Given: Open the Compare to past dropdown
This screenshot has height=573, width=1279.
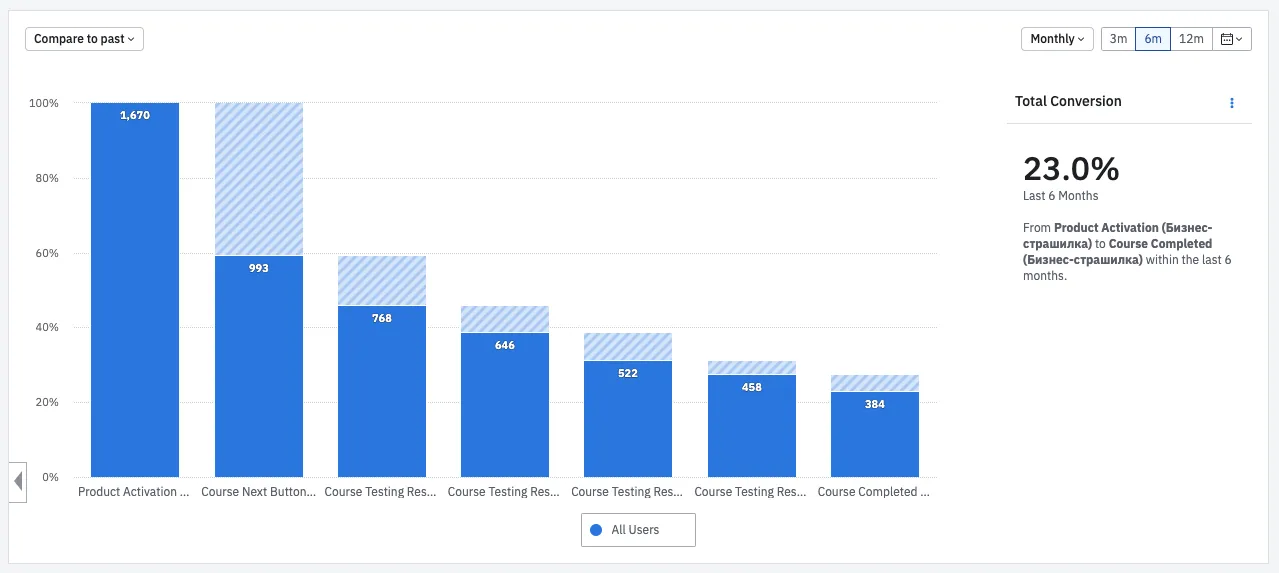Looking at the screenshot, I should pyautogui.click(x=85, y=39).
